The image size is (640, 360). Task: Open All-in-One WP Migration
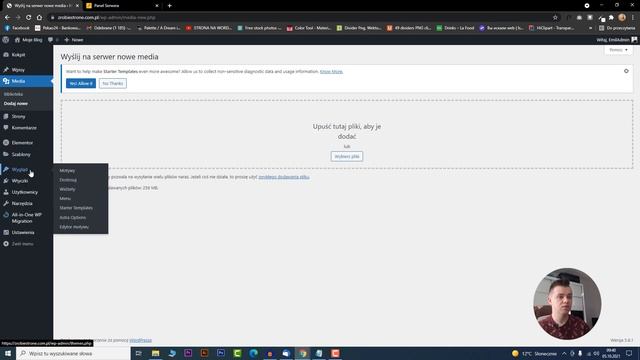pos(27,218)
